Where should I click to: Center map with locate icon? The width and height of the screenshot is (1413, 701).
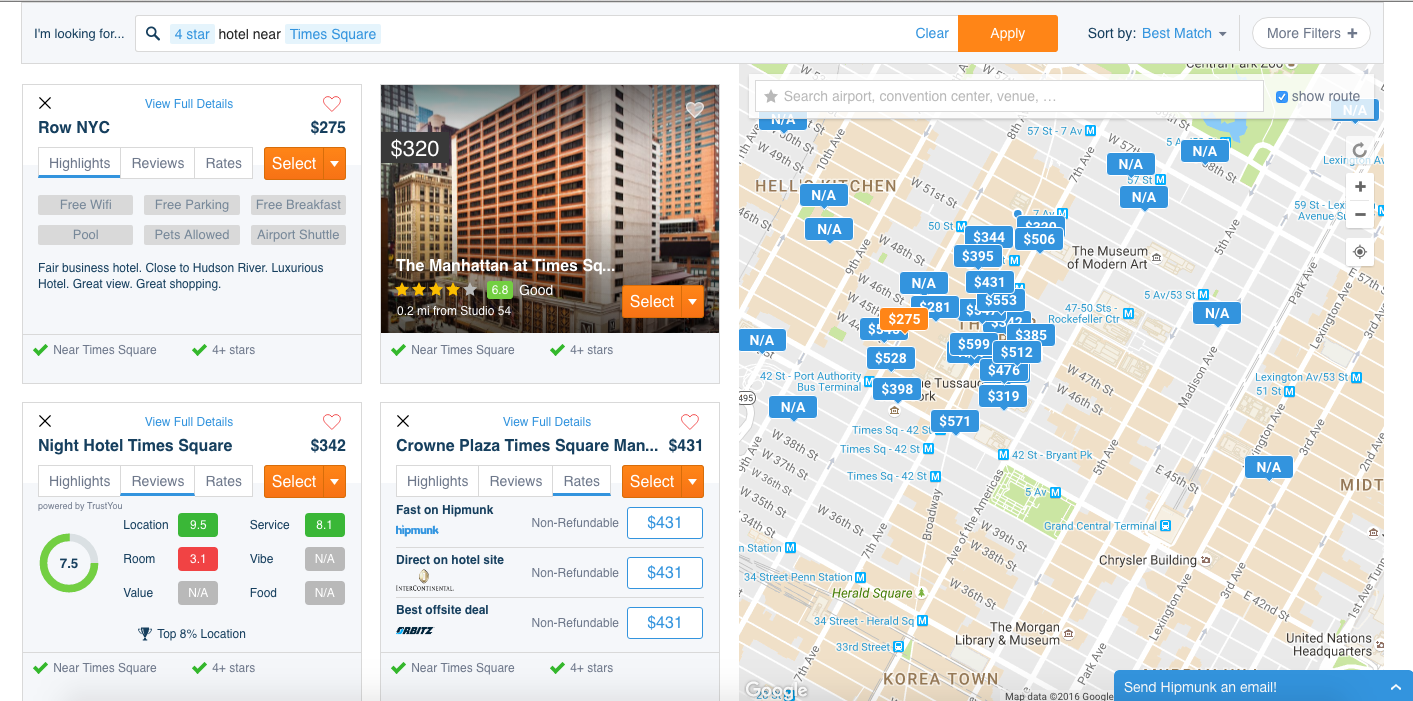[1360, 251]
